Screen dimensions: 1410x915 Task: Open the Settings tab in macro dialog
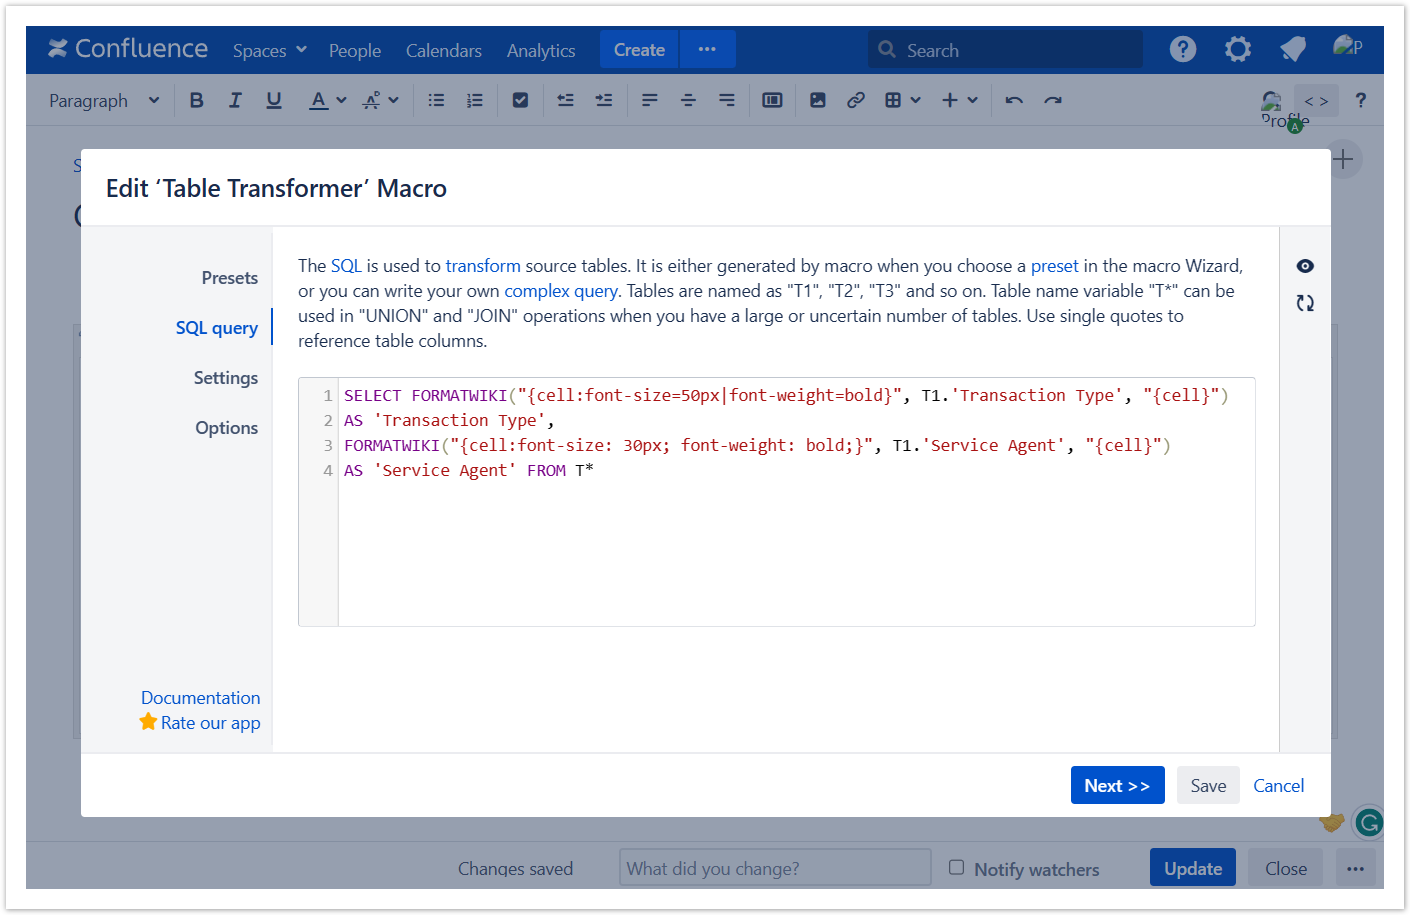tap(225, 378)
